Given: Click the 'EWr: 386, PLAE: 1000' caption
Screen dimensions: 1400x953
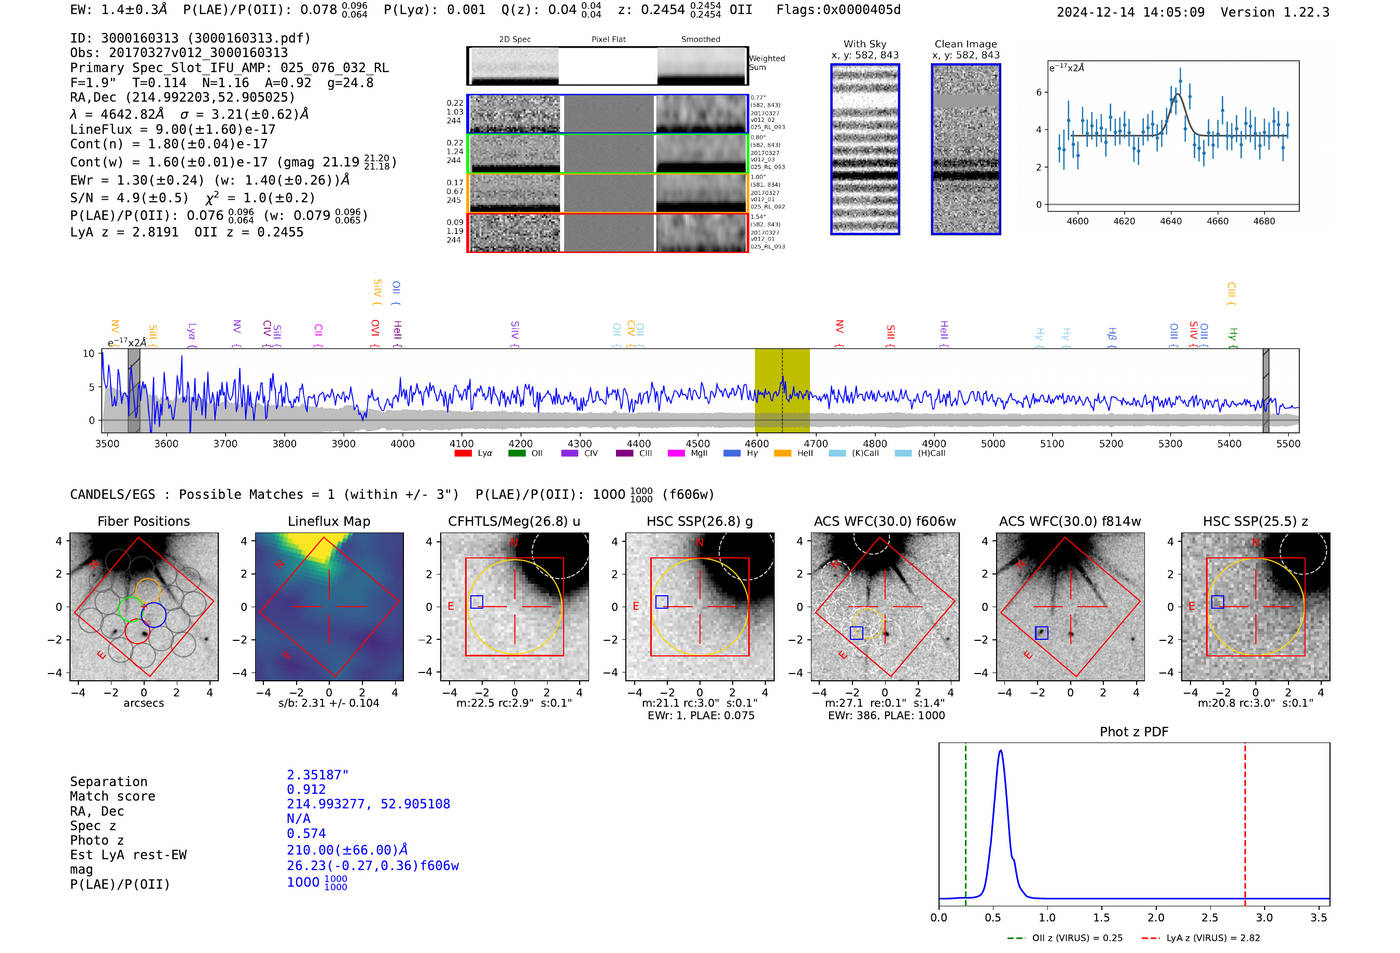Looking at the screenshot, I should click(x=886, y=716).
